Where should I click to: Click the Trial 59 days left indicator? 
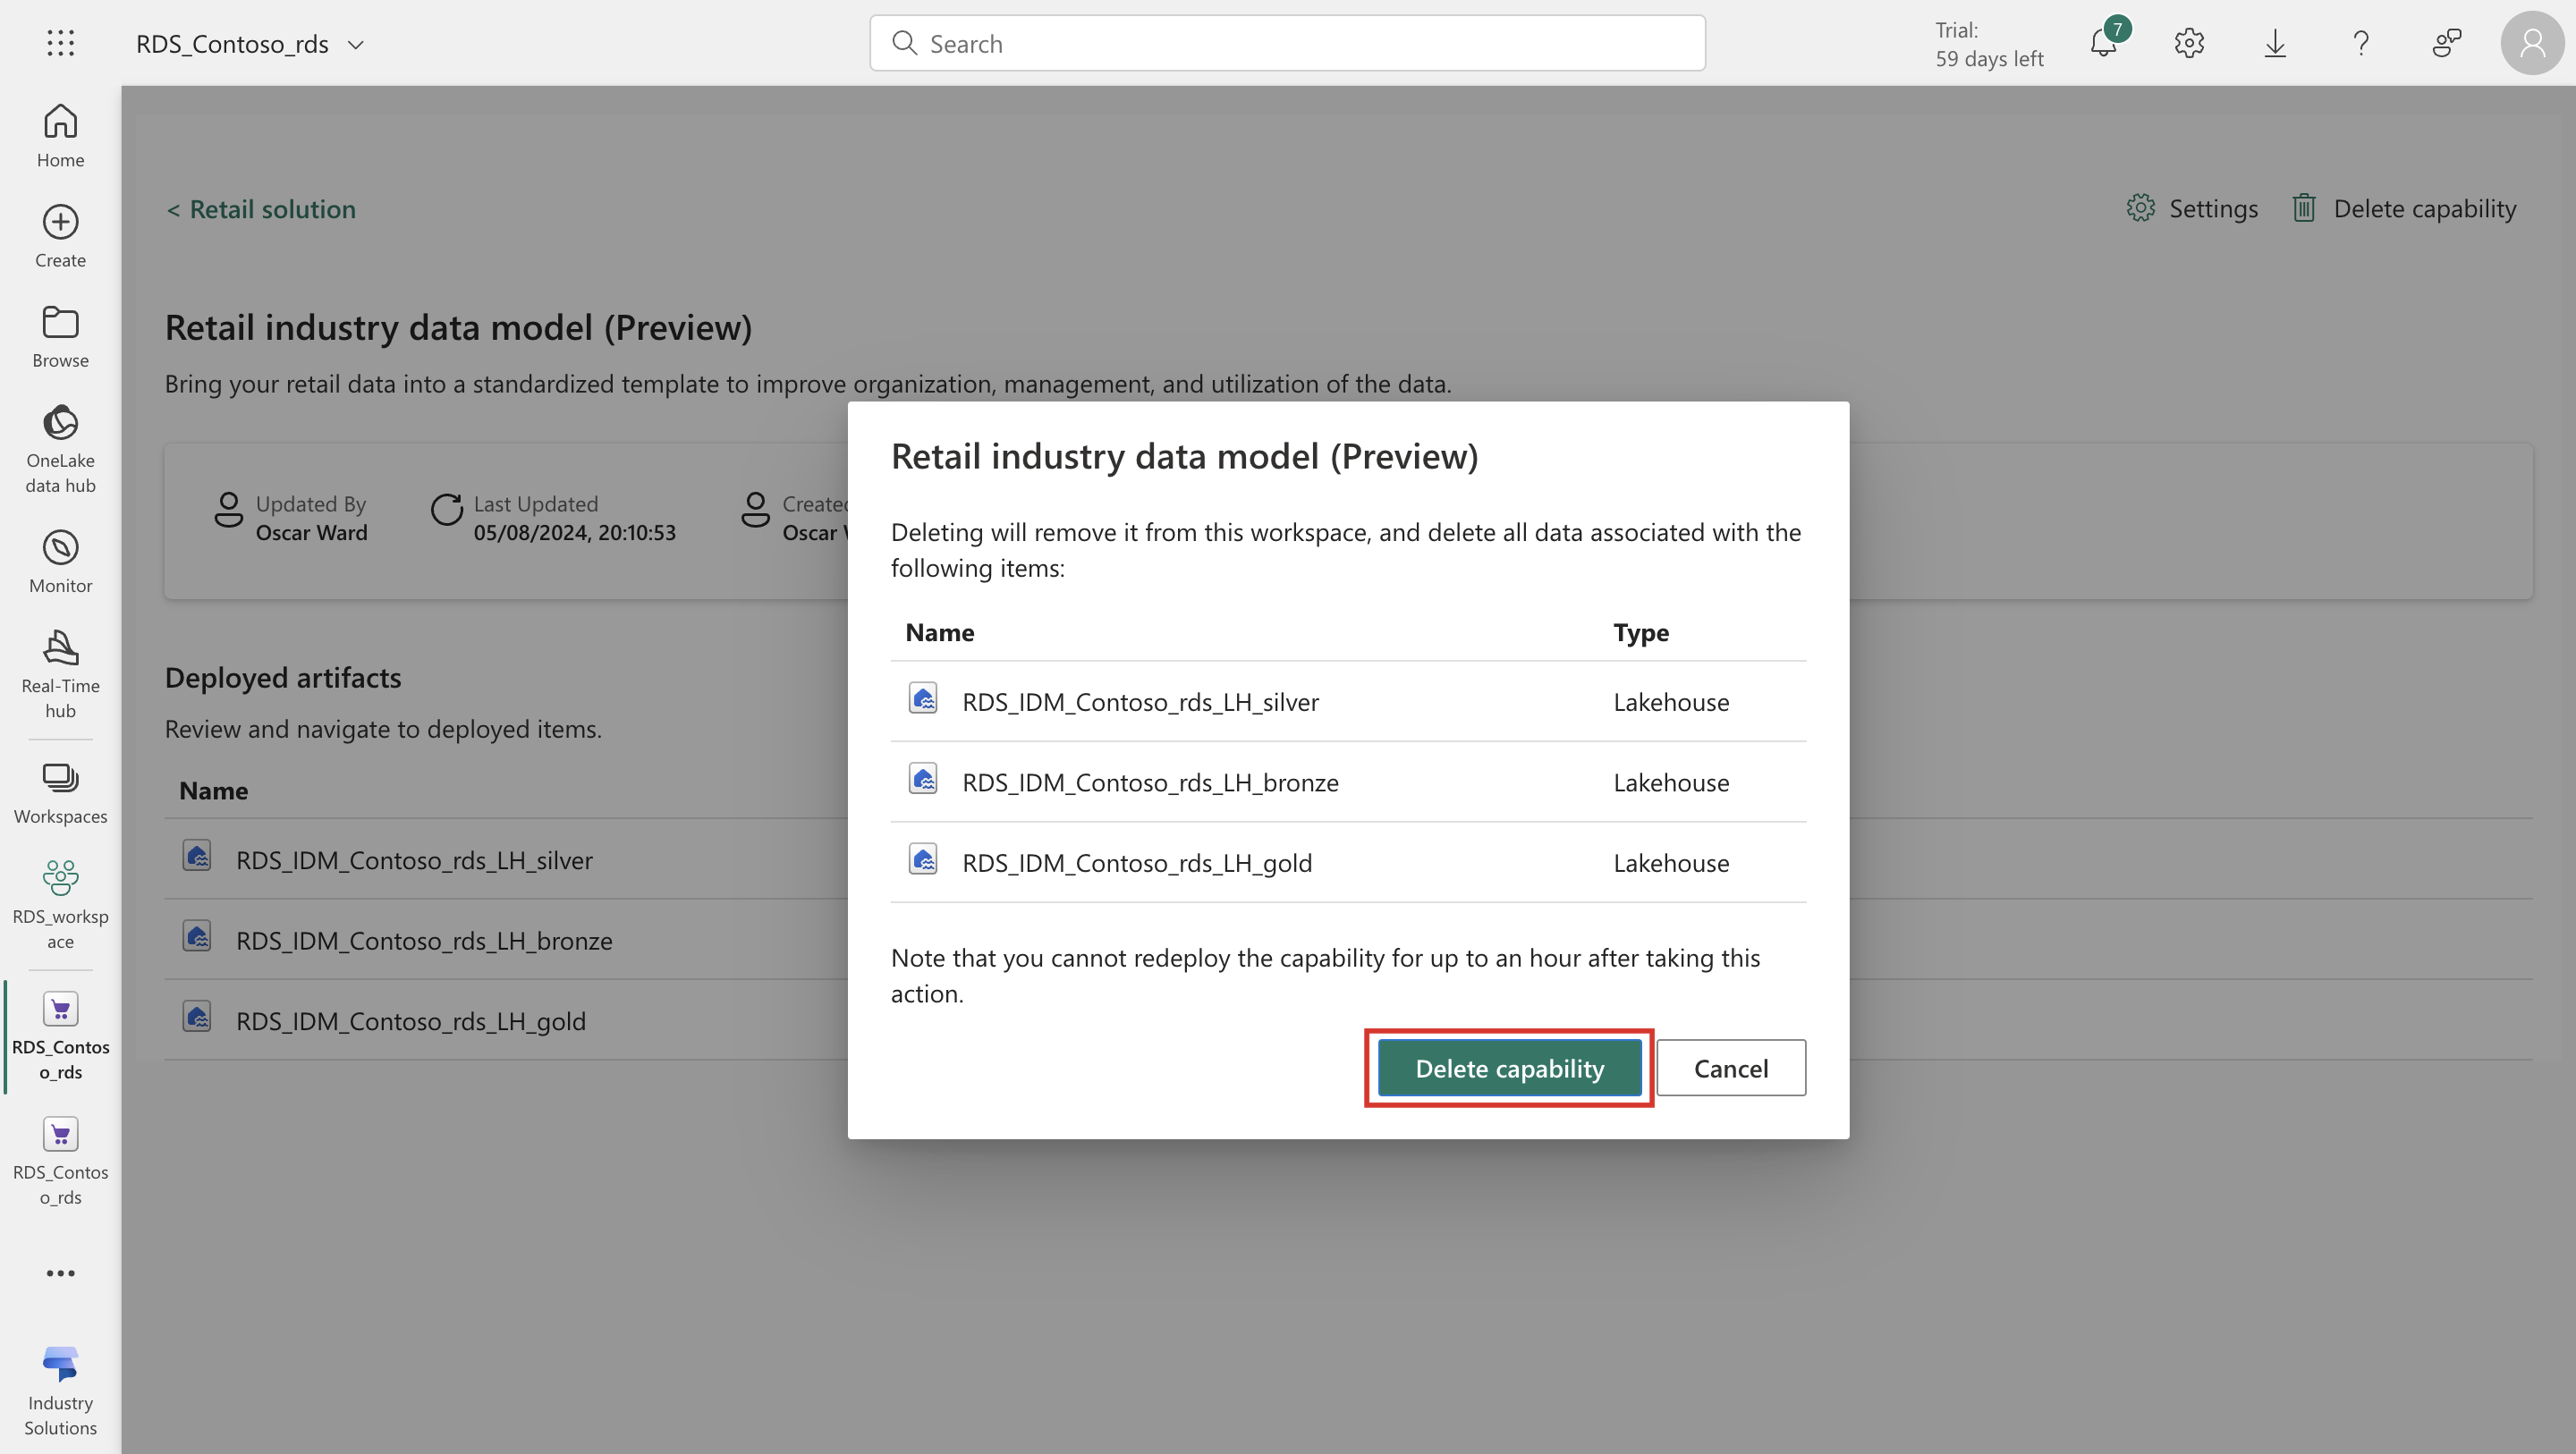(x=1988, y=44)
